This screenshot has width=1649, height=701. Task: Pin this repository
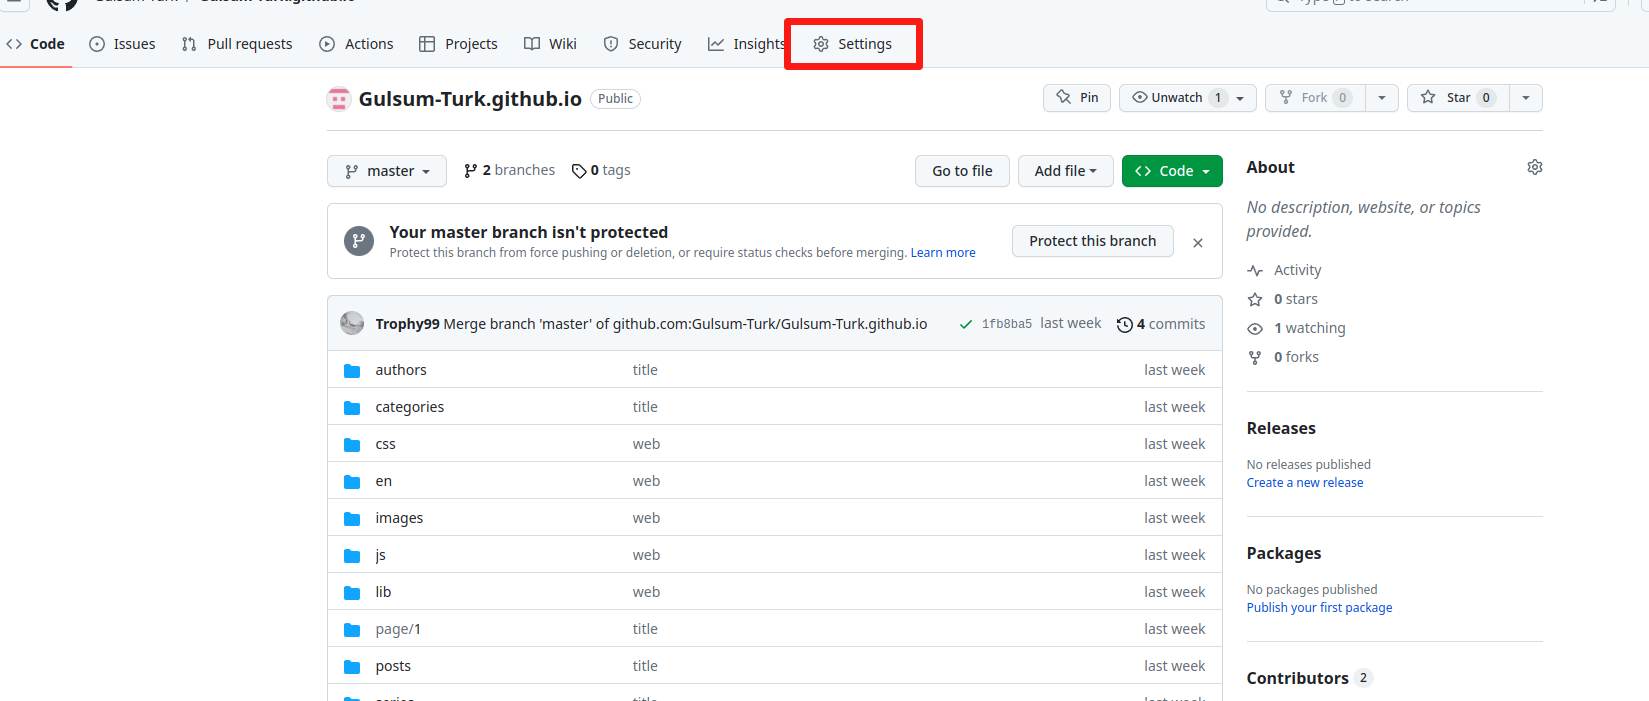tap(1077, 97)
